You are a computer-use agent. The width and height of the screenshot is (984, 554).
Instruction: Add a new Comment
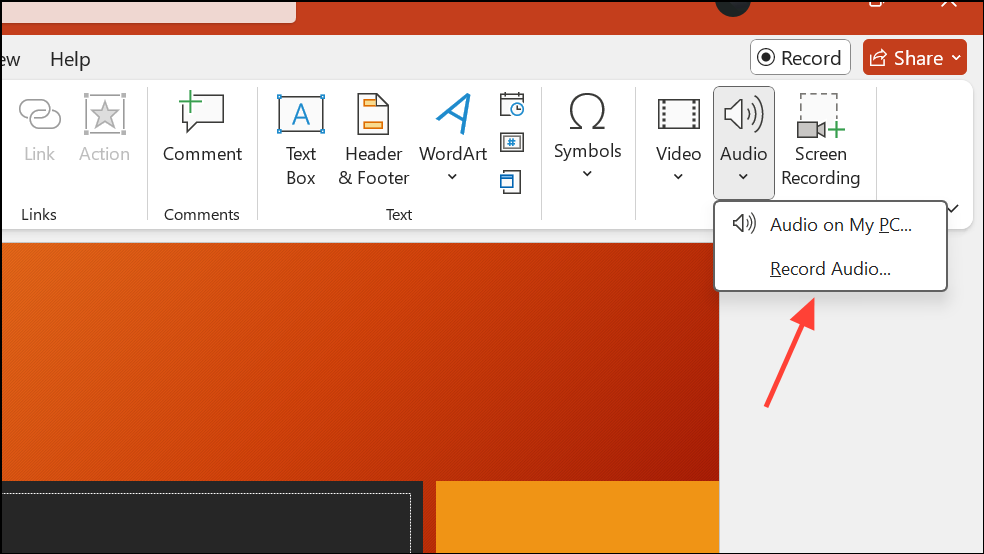pyautogui.click(x=202, y=127)
